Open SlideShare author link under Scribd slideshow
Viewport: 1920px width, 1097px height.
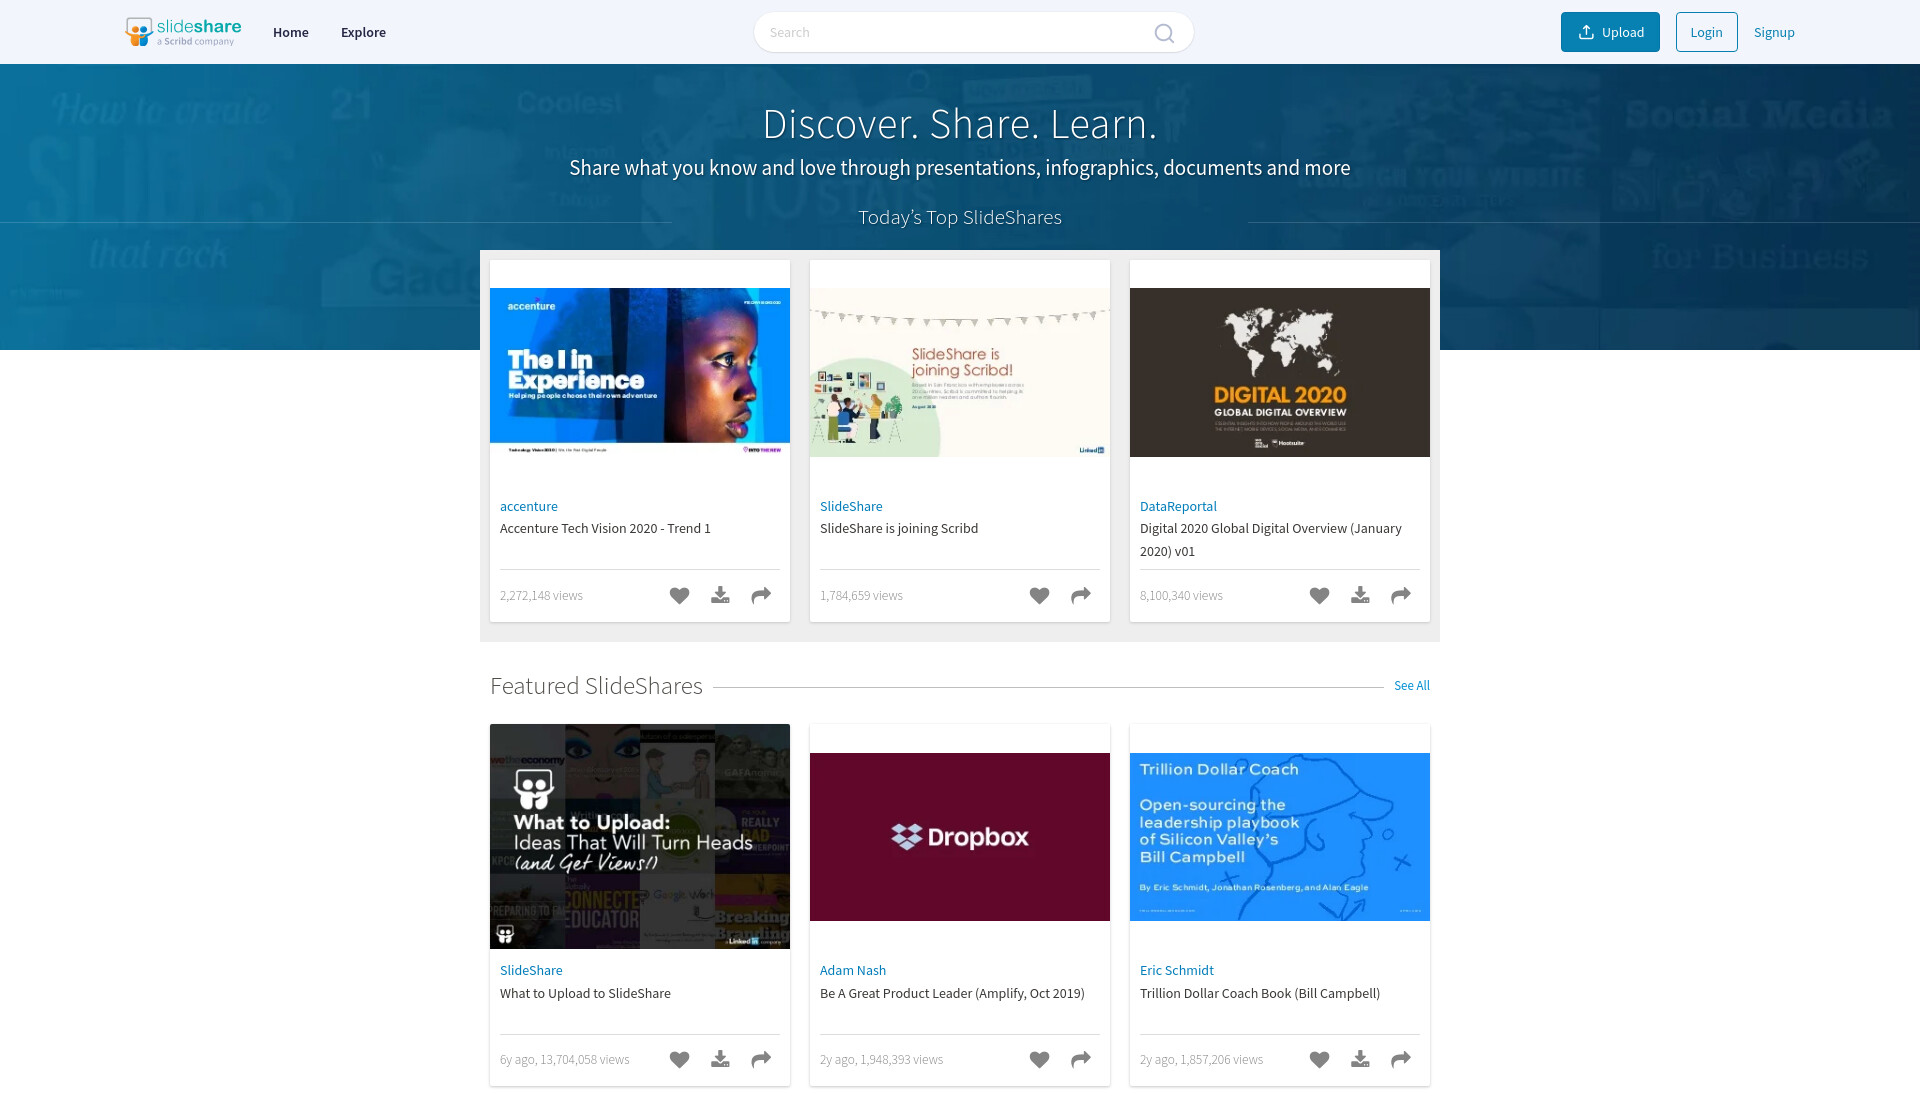click(x=851, y=507)
